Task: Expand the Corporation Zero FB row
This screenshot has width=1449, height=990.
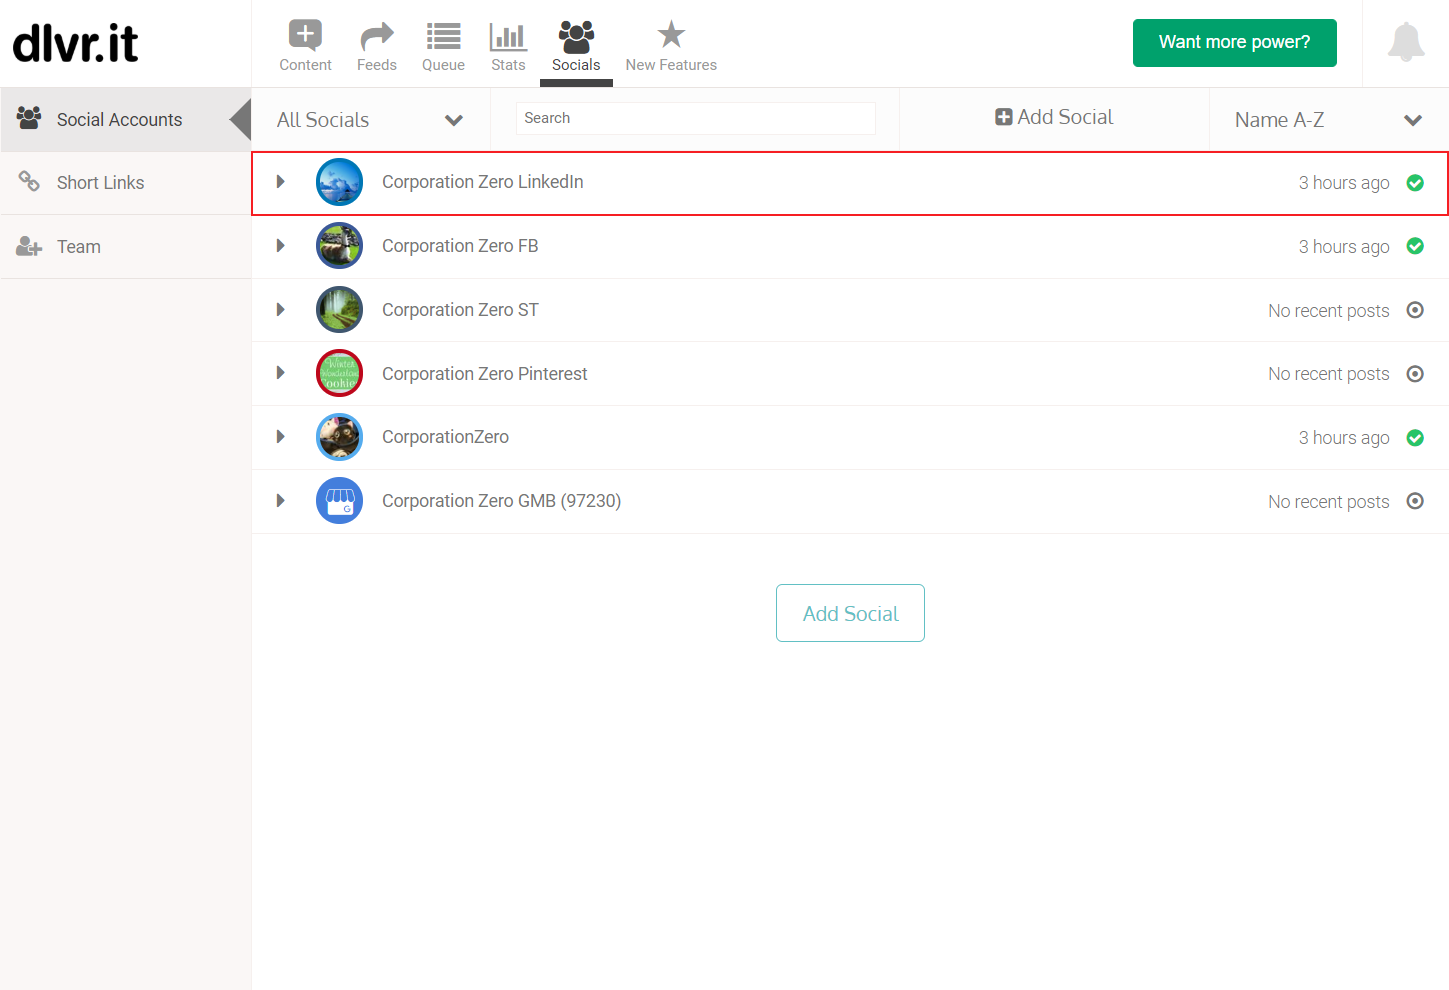Action: coord(281,246)
